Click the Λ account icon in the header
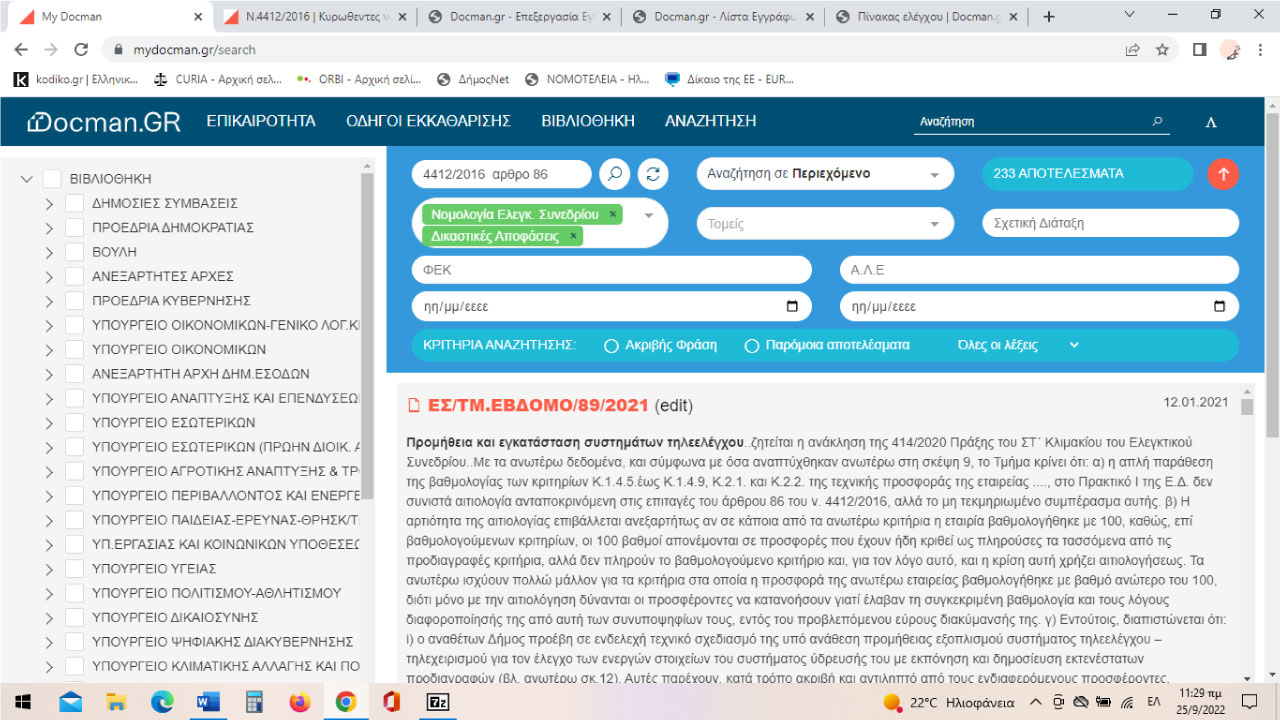Image resolution: width=1280 pixels, height=720 pixels. 1210,121
